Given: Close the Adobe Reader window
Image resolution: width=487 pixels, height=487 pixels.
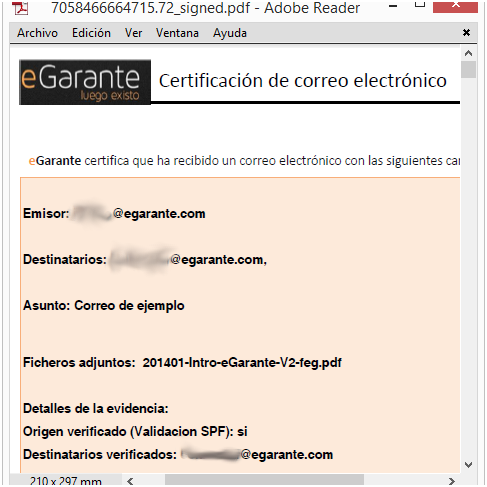Looking at the screenshot, I should click(455, 6).
